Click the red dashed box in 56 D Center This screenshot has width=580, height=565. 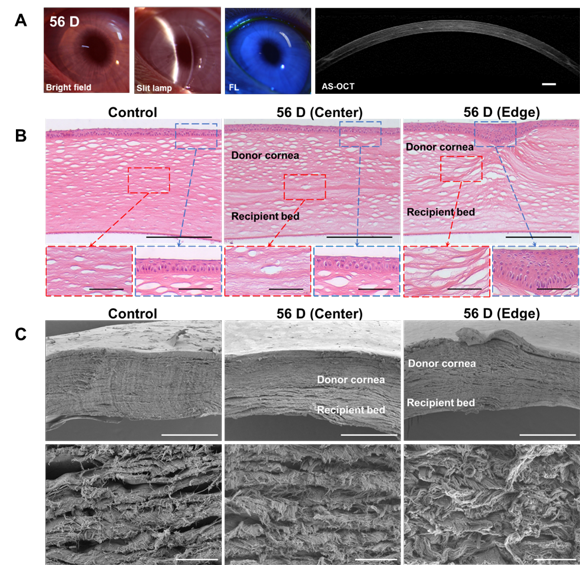click(x=305, y=187)
